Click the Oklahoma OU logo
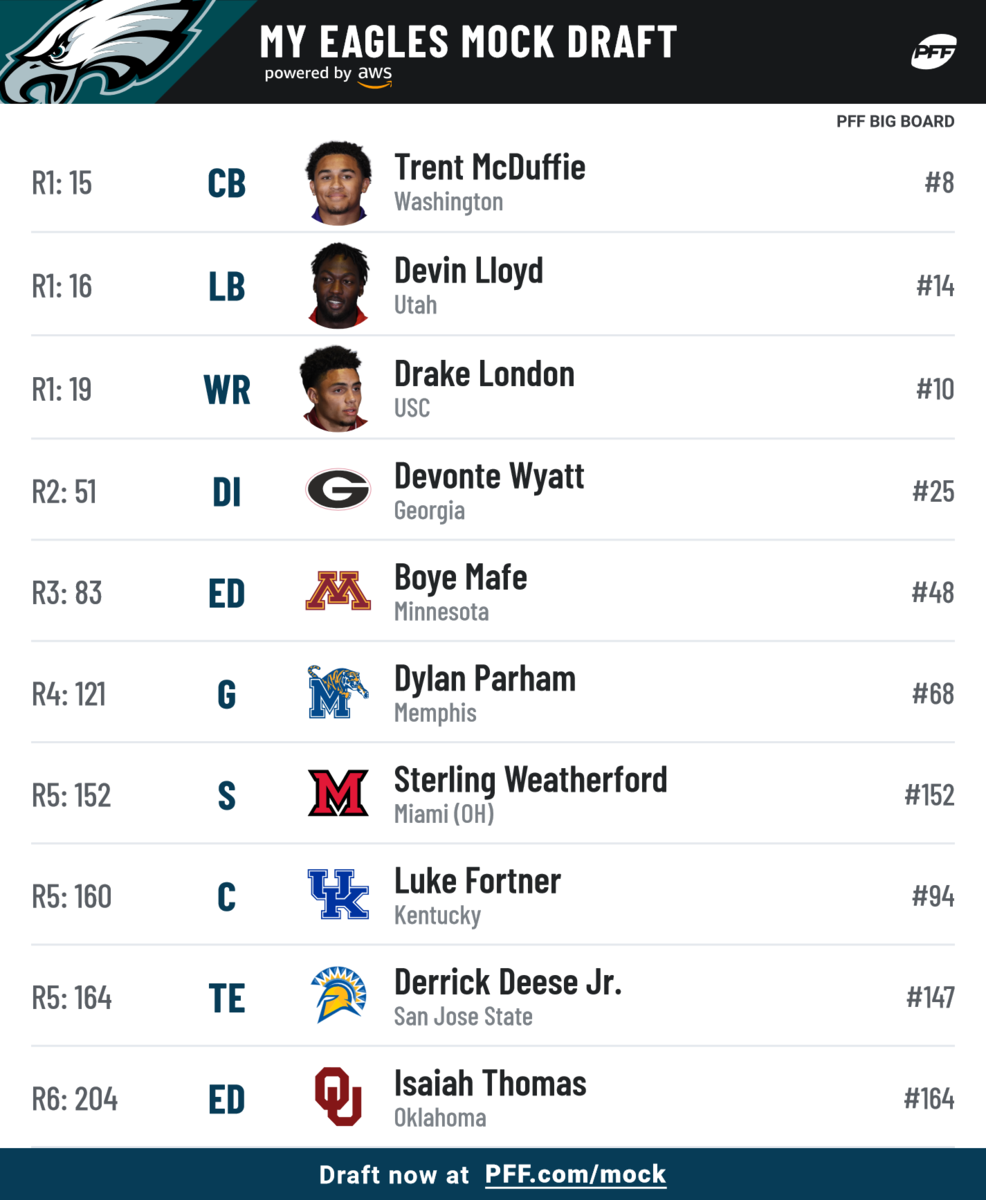The height and width of the screenshot is (1200, 986). 338,1097
